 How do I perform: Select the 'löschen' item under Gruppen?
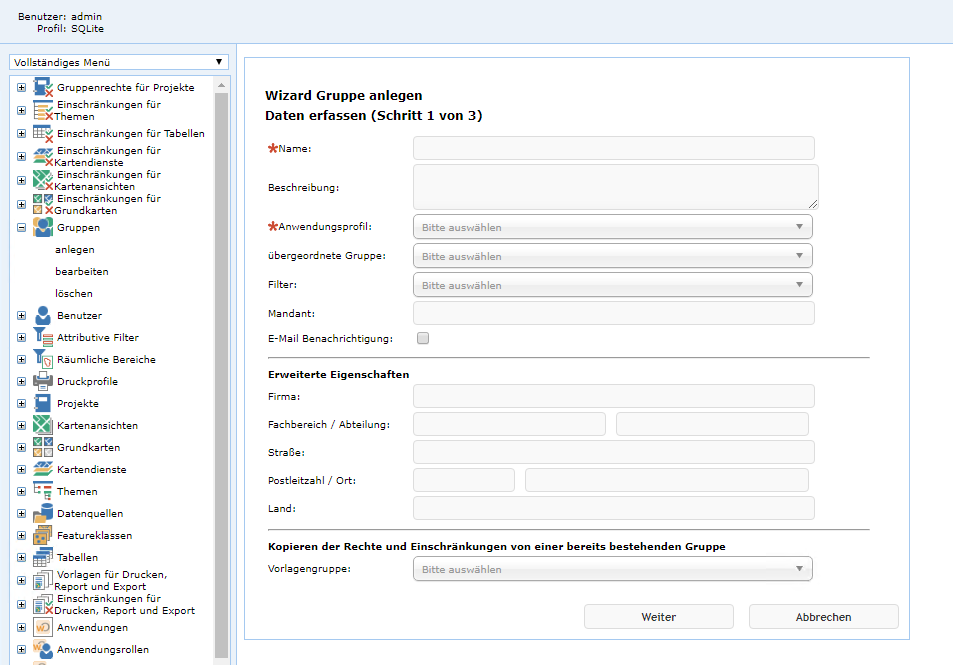pyautogui.click(x=74, y=294)
